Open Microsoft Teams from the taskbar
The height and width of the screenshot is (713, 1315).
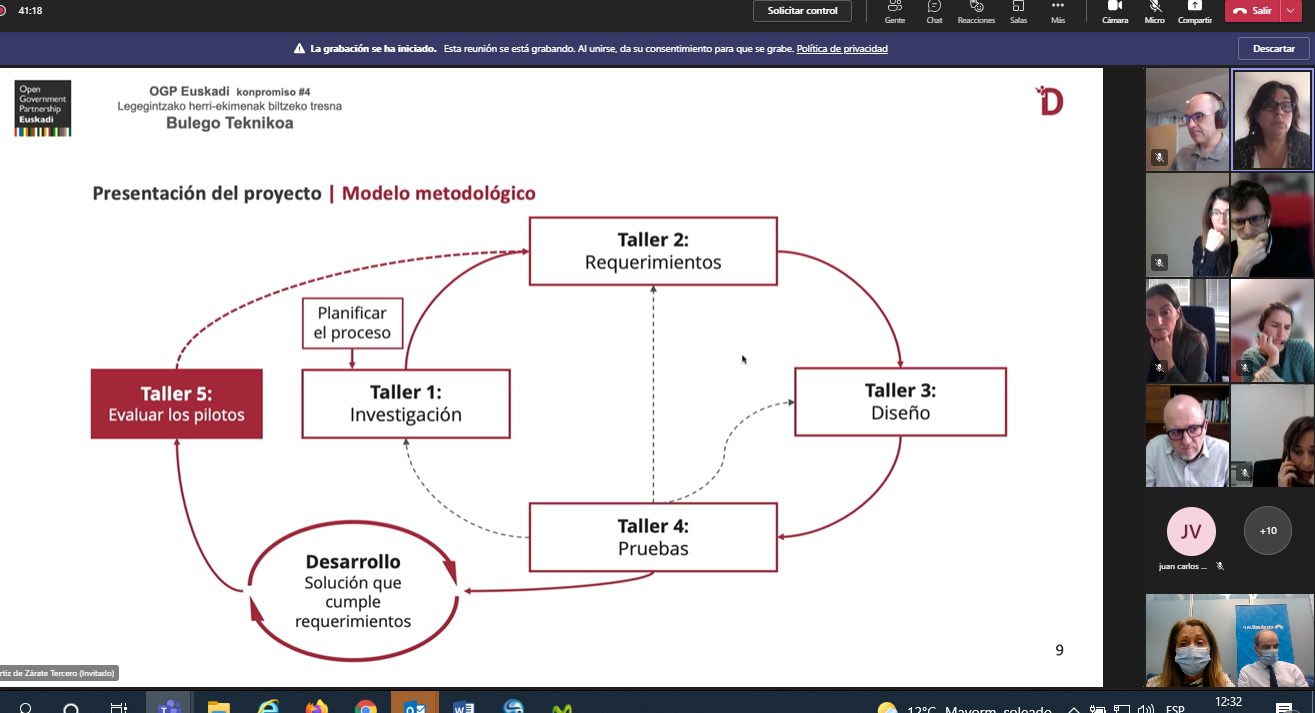[x=167, y=706]
